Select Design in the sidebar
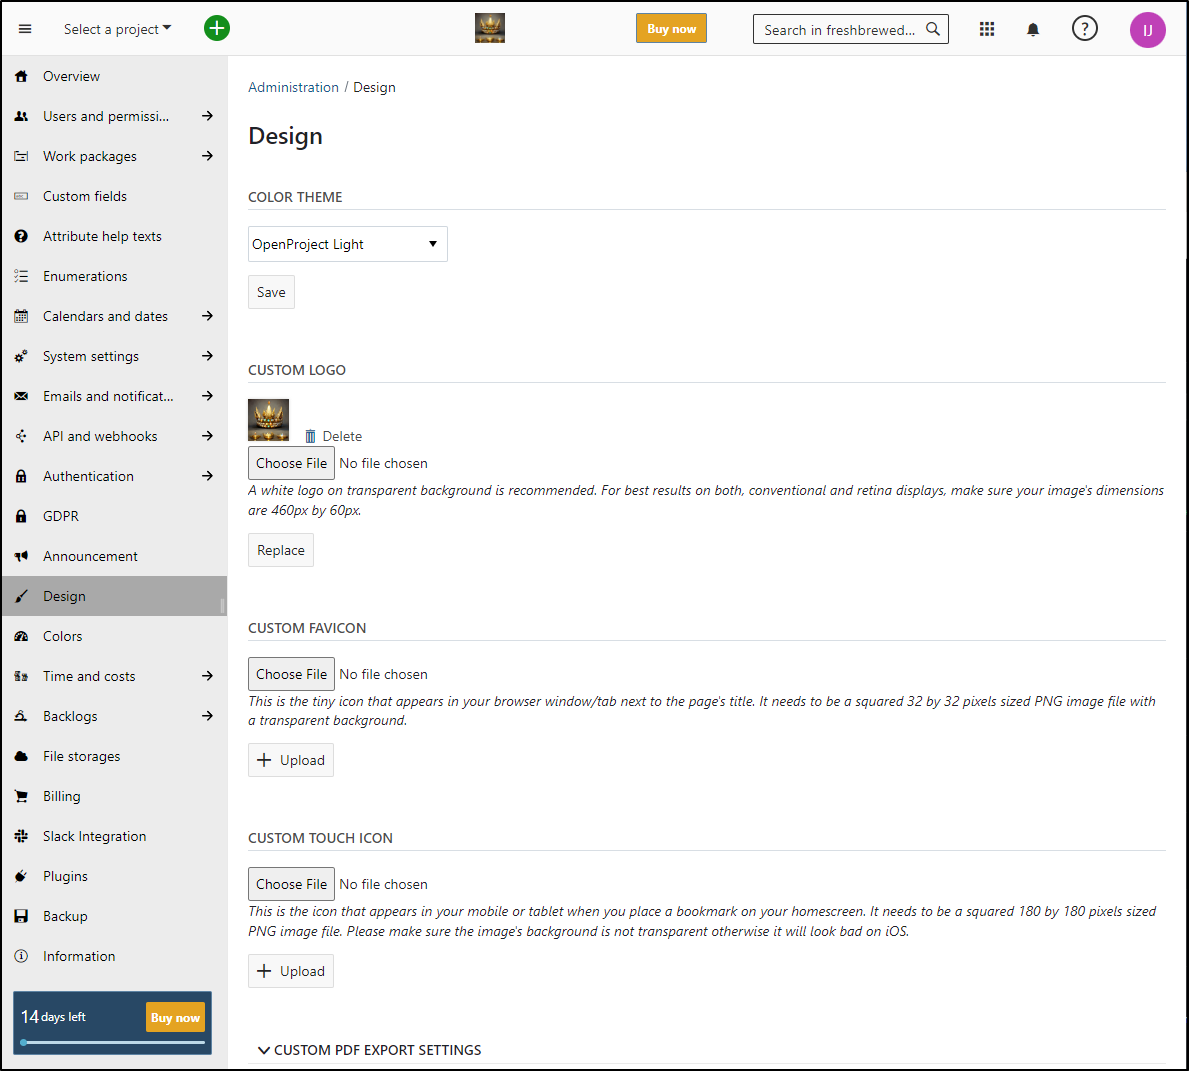This screenshot has width=1189, height=1071. pos(114,596)
